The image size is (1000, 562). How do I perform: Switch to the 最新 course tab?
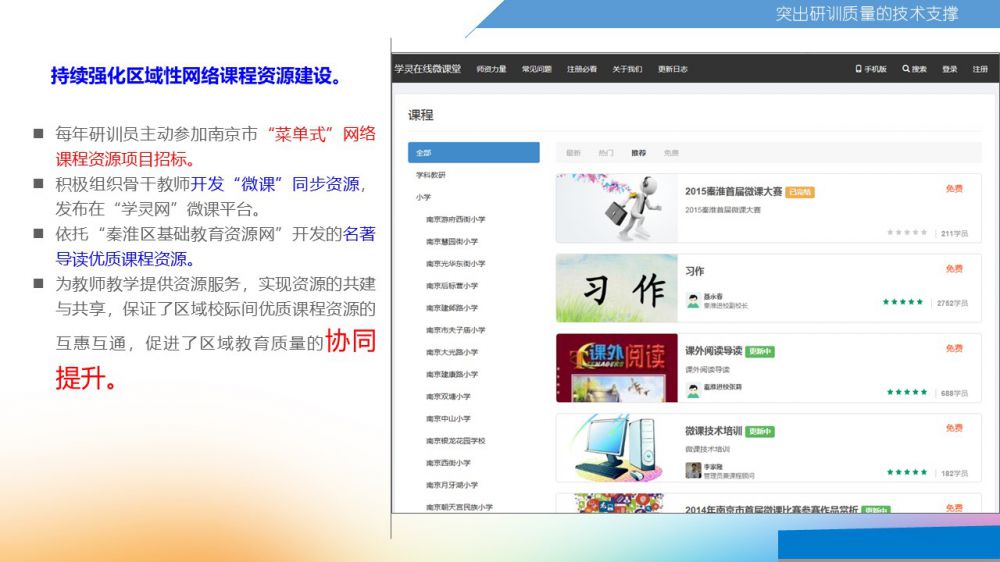coord(573,153)
